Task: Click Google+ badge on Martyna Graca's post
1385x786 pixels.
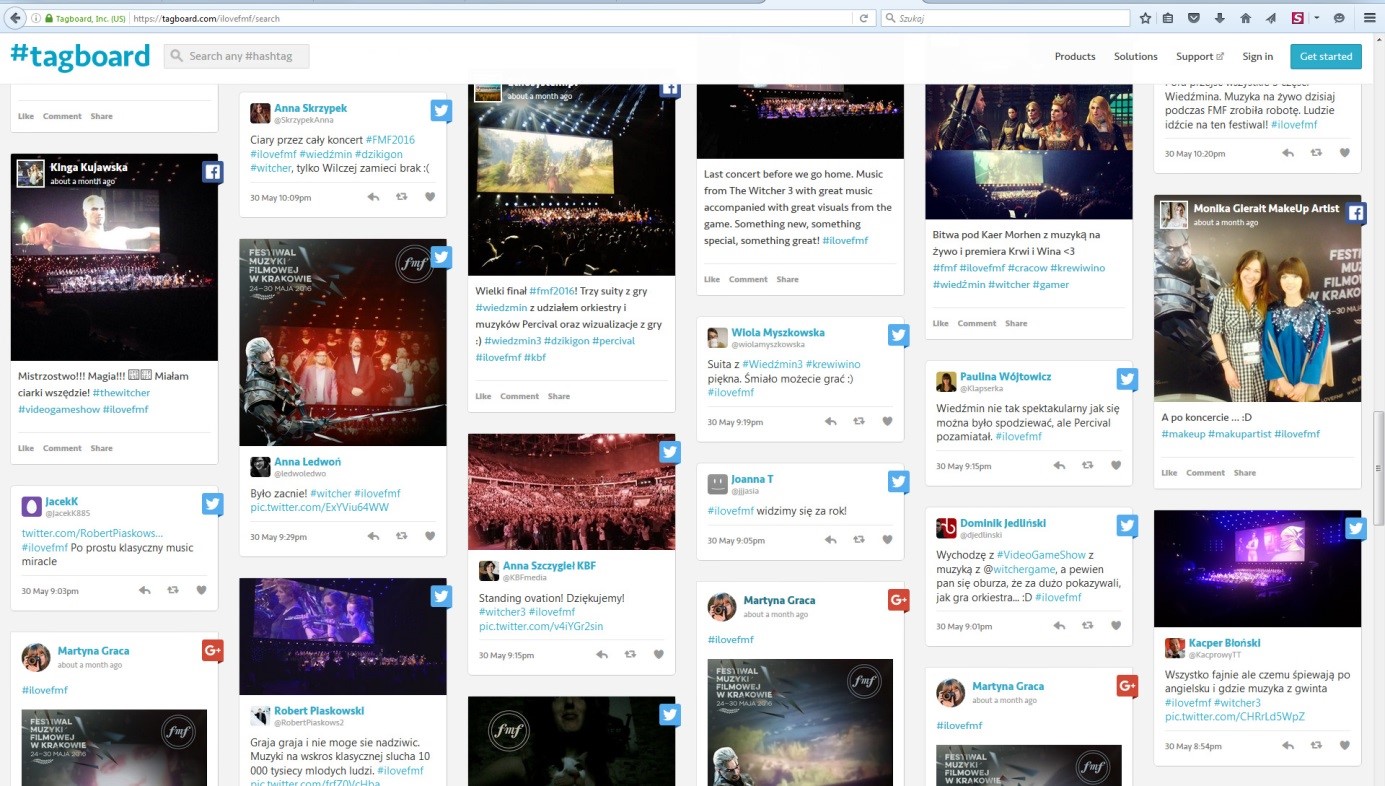Action: (212, 650)
